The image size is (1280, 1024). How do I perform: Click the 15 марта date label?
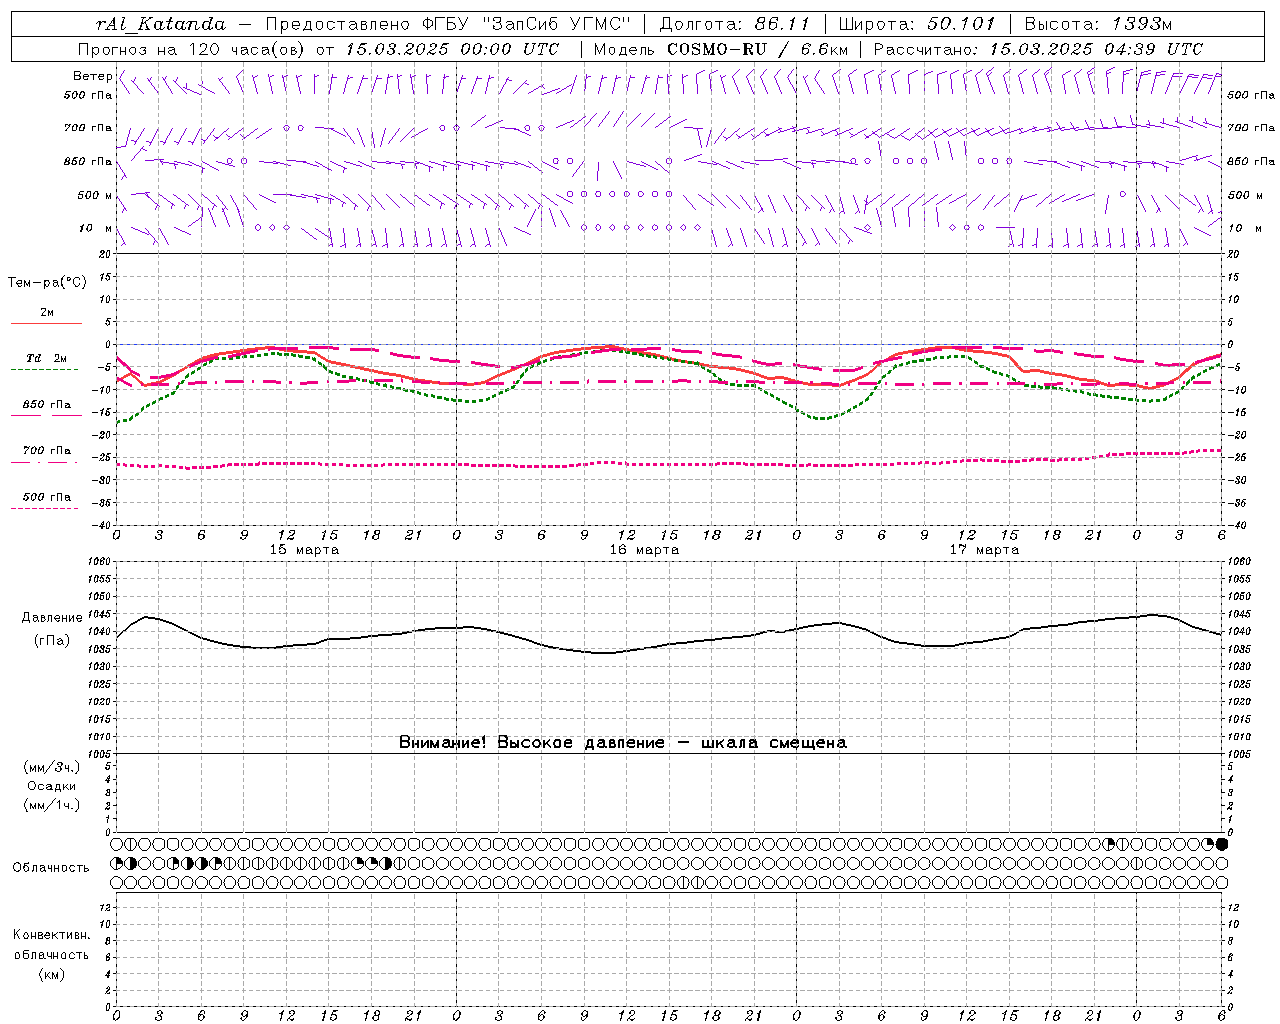click(304, 550)
